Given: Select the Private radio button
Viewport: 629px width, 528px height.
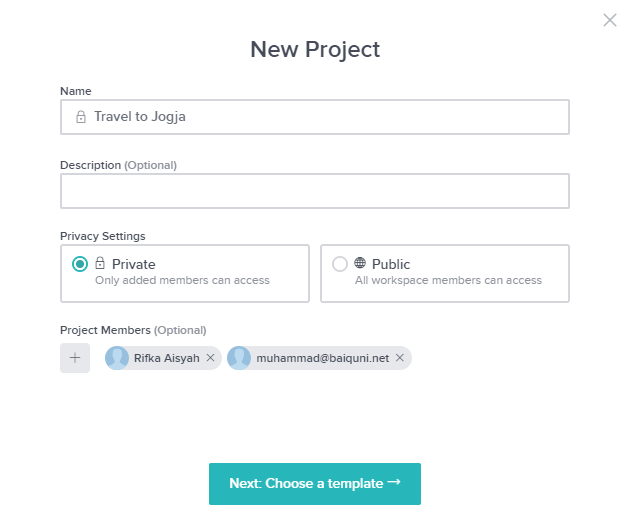Looking at the screenshot, I should 81,264.
